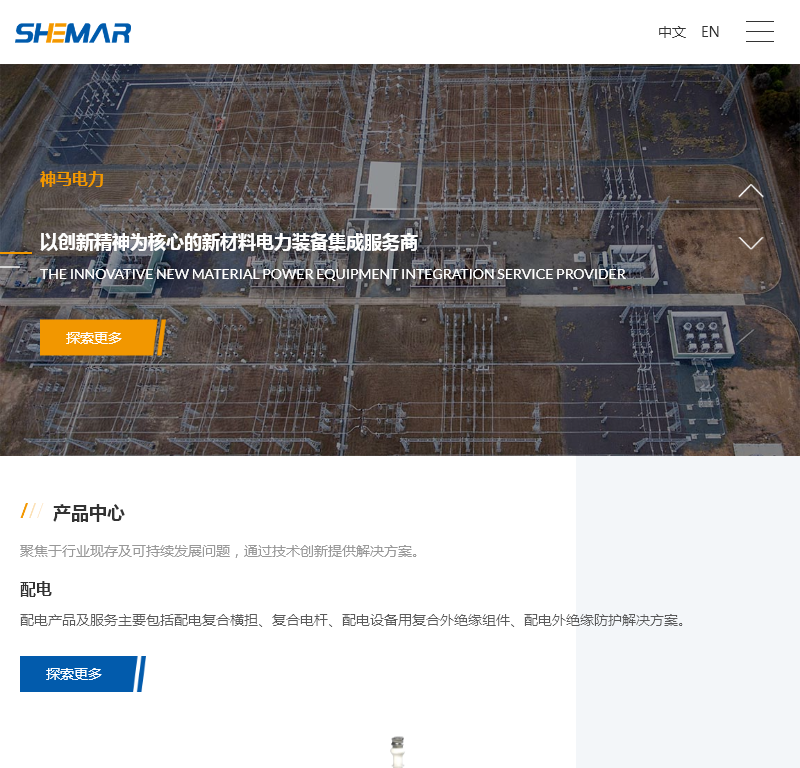Click the blue 探索更多 button in the product section

tap(76, 674)
